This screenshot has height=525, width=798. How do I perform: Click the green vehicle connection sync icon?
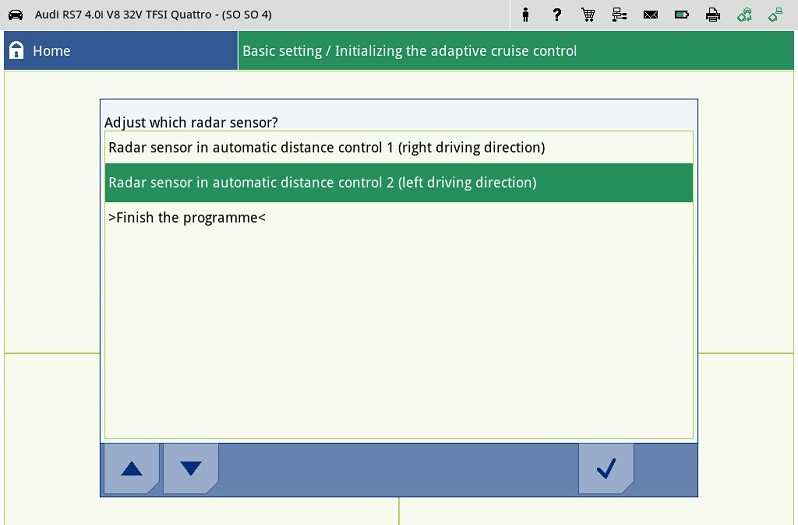click(x=744, y=15)
